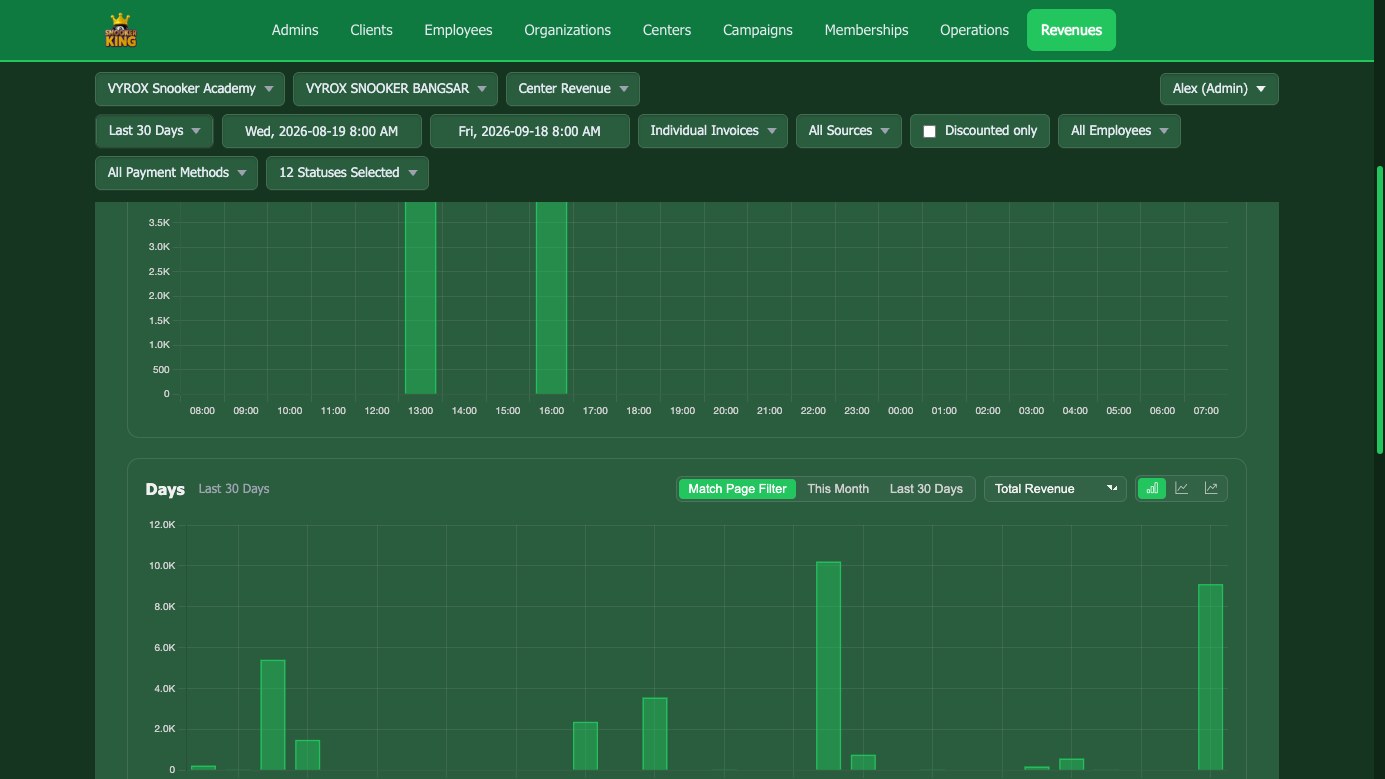Click the Snooker King crown logo
Screen dimensions: 1385x779
tap(121, 30)
